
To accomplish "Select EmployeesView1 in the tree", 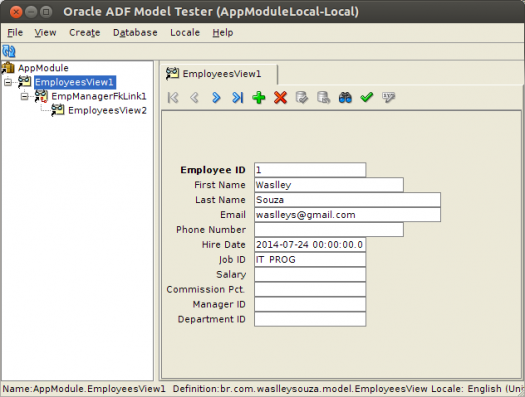I will (75, 82).
